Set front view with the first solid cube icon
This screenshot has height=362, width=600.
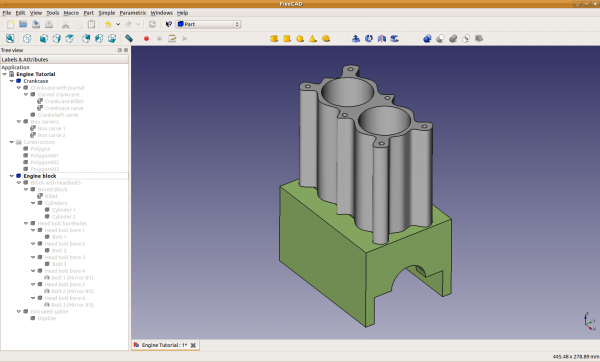[44, 38]
